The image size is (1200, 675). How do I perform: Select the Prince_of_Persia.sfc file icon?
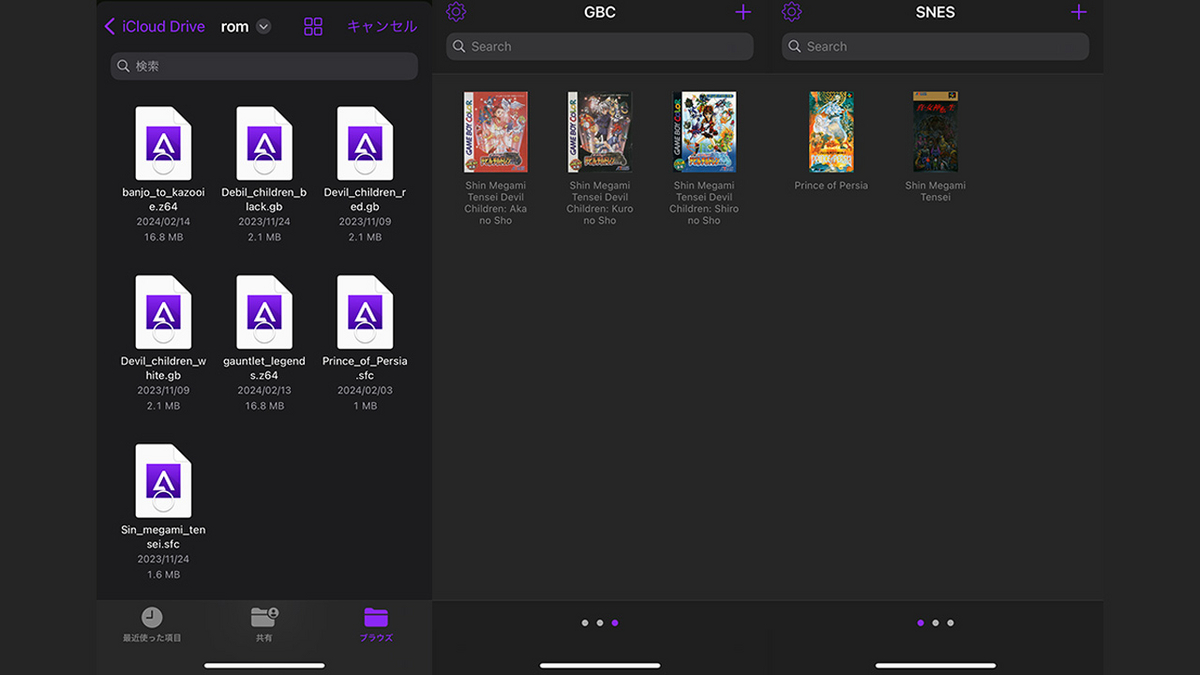tap(365, 312)
